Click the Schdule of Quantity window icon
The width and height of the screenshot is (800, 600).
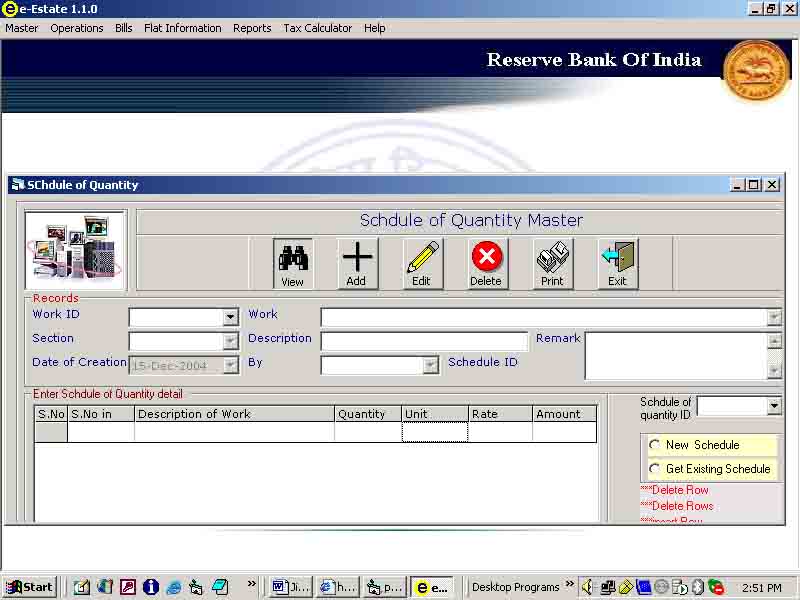[x=18, y=185]
